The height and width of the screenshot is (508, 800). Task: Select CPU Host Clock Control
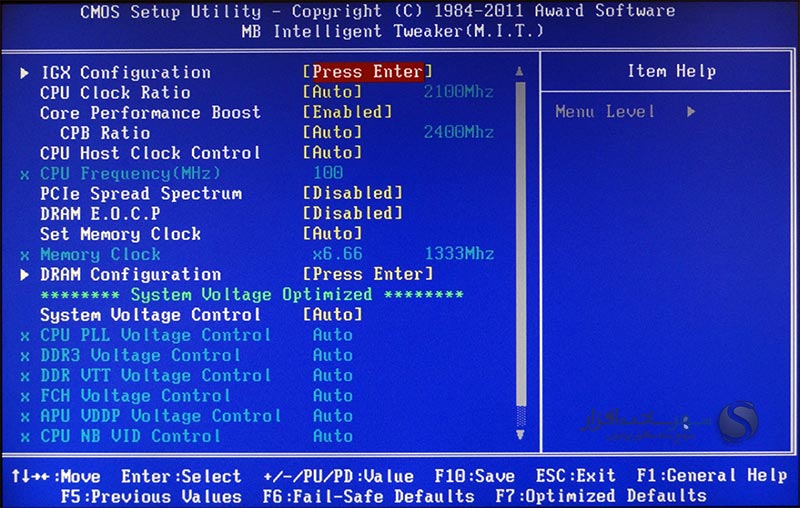coord(151,153)
